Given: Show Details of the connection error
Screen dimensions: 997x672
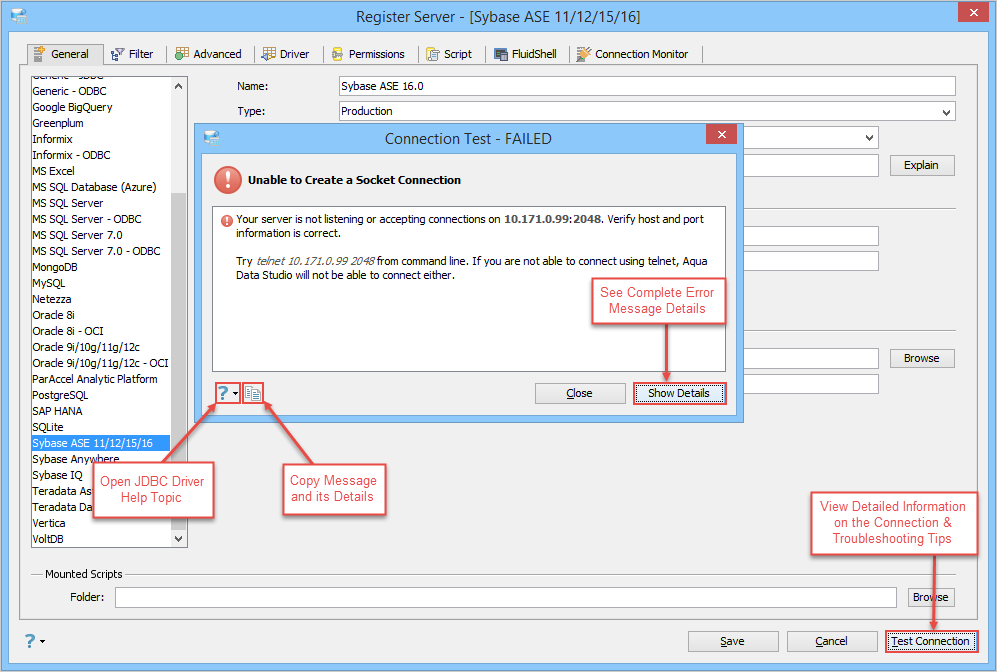Looking at the screenshot, I should 679,394.
